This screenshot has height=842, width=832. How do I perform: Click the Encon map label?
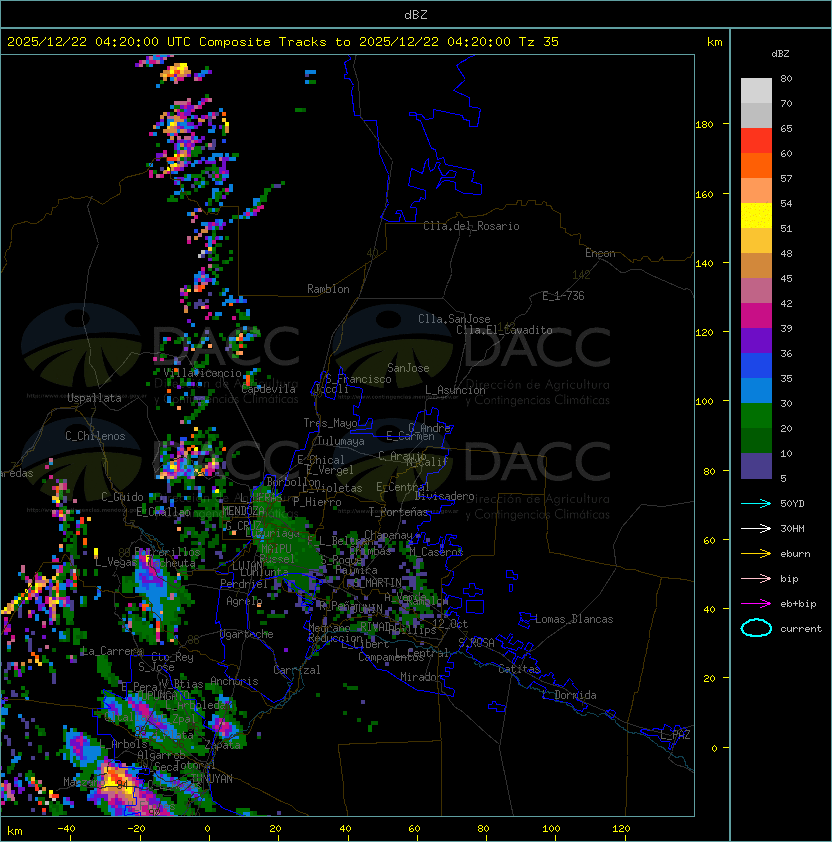pyautogui.click(x=600, y=253)
